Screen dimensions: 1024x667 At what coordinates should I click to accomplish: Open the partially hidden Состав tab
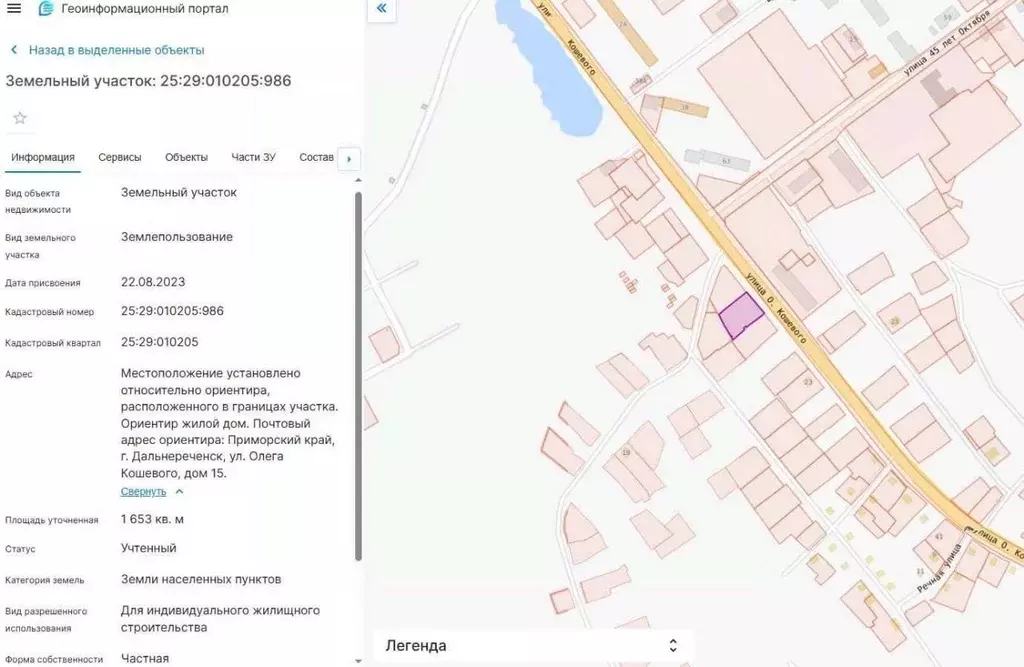pos(316,157)
